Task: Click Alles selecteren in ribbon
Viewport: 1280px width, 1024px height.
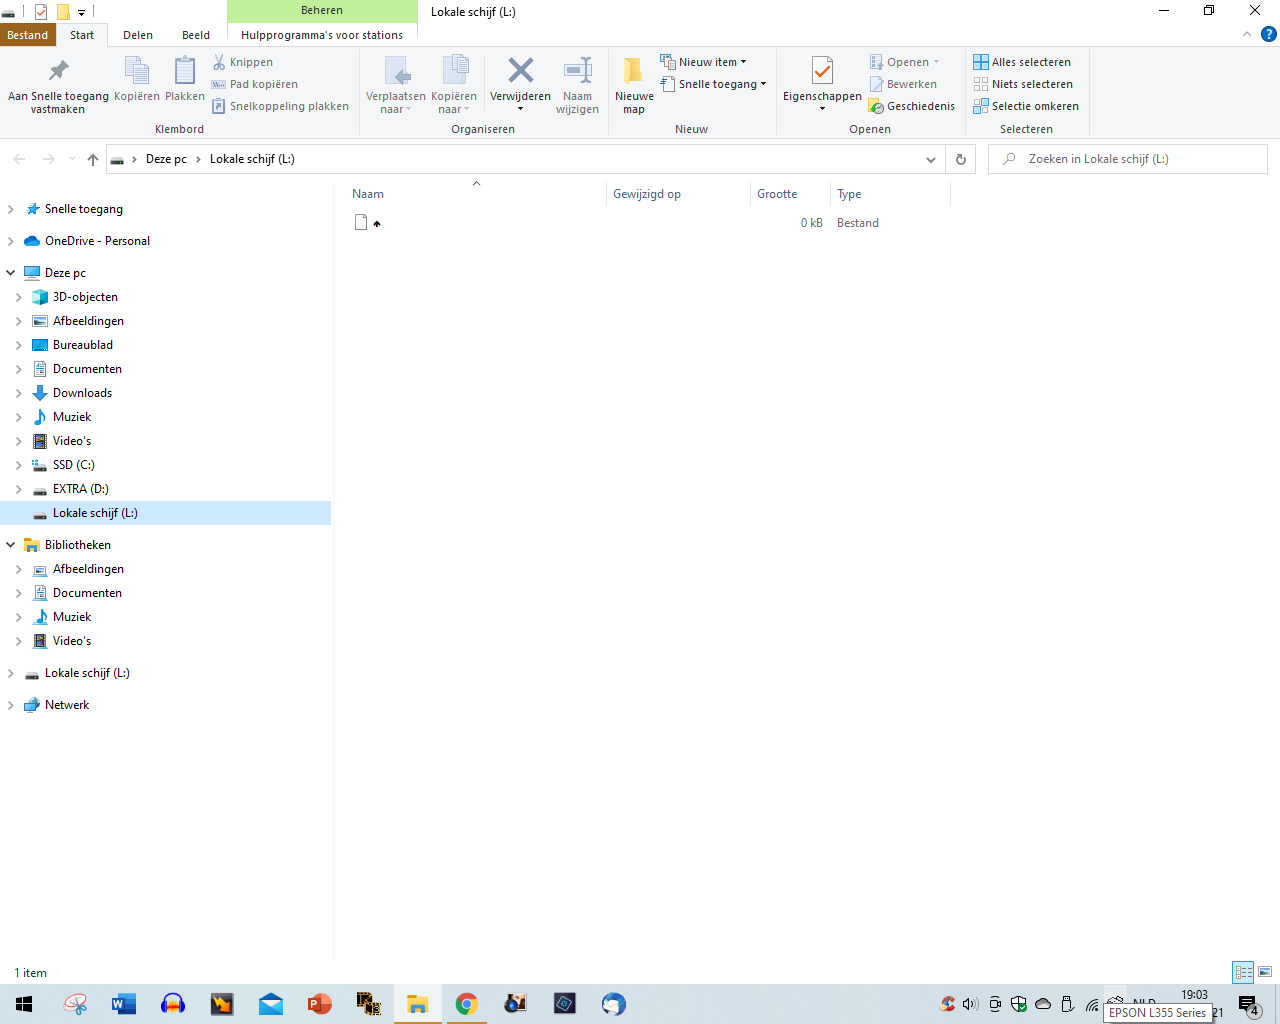Action: point(1022,62)
